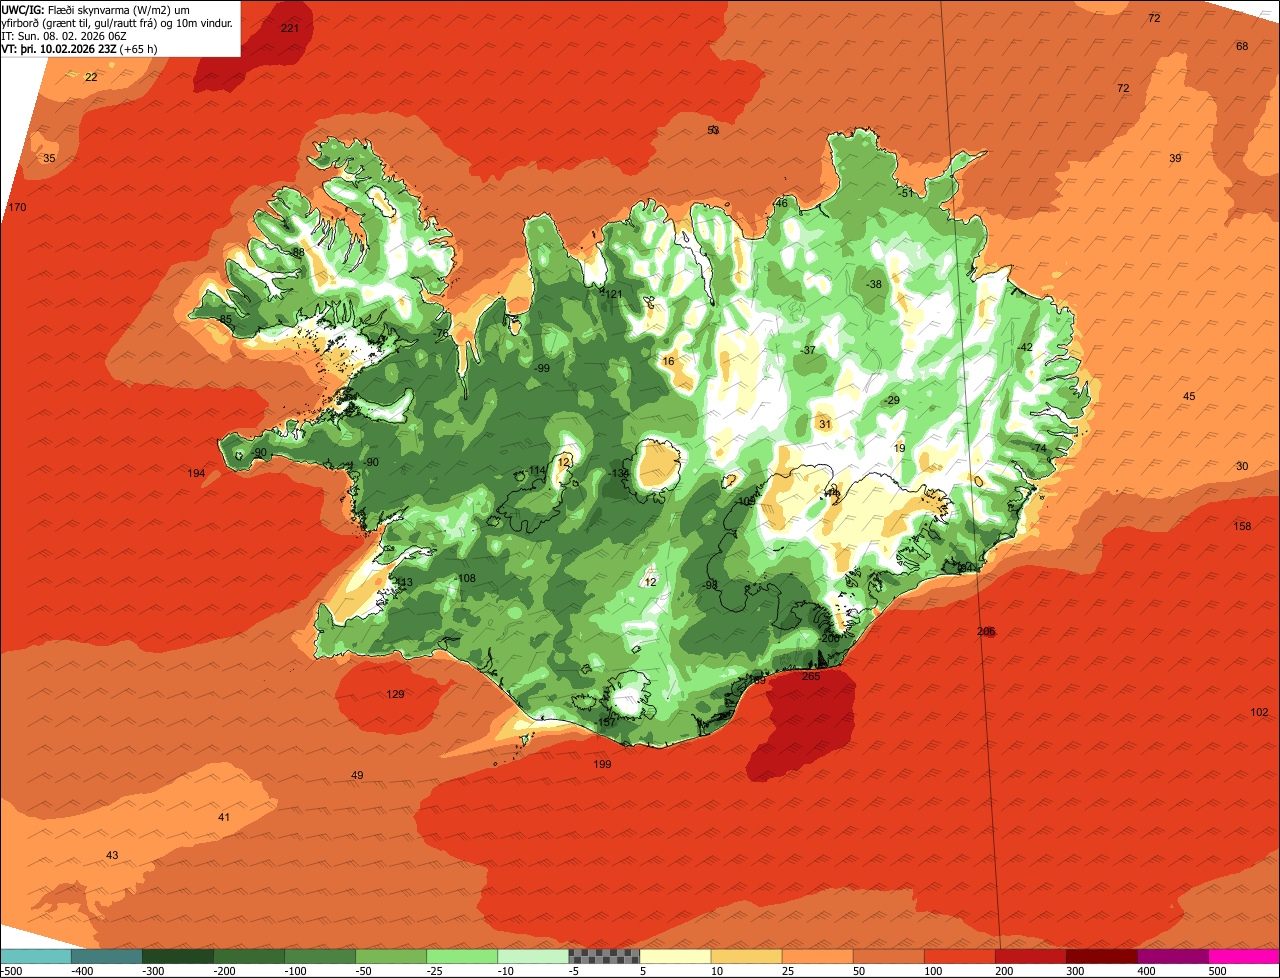
Task: Click the legend swatch between 200 and 300
Action: pyautogui.click(x=1030, y=956)
